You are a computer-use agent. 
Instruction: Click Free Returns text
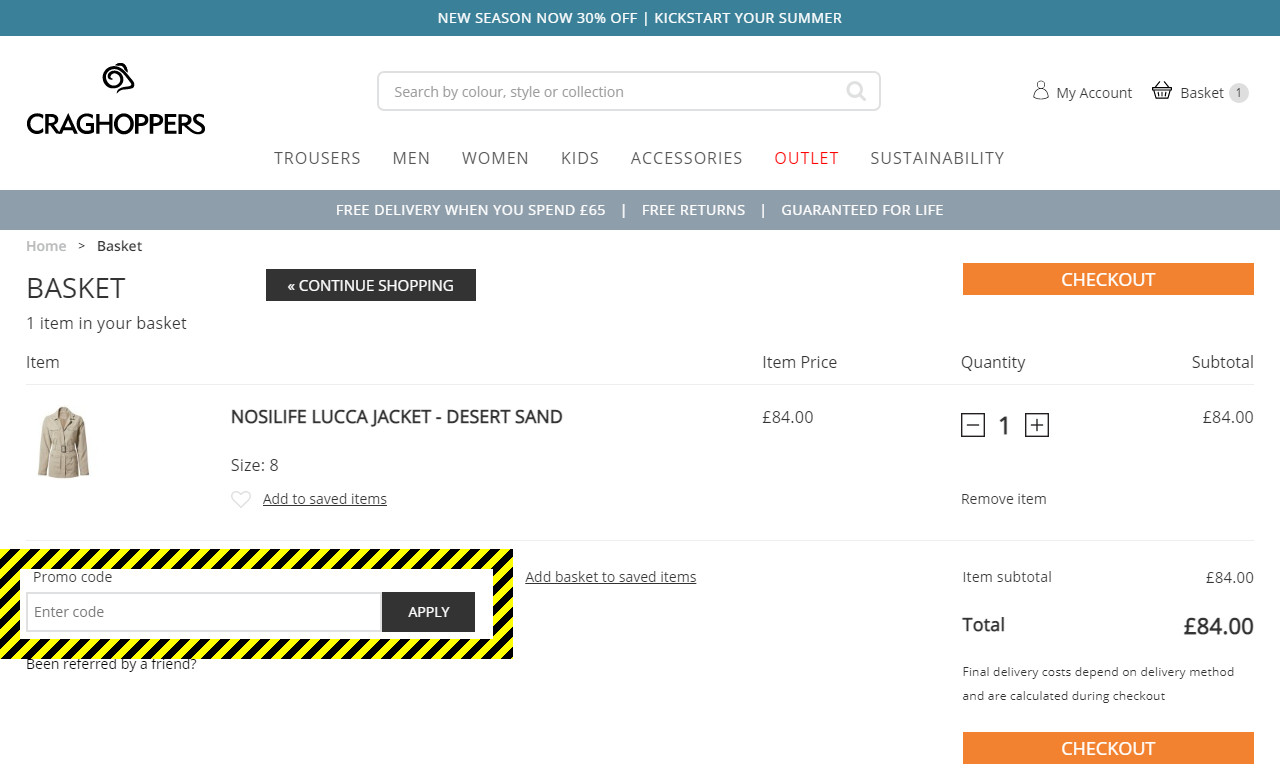click(x=693, y=210)
